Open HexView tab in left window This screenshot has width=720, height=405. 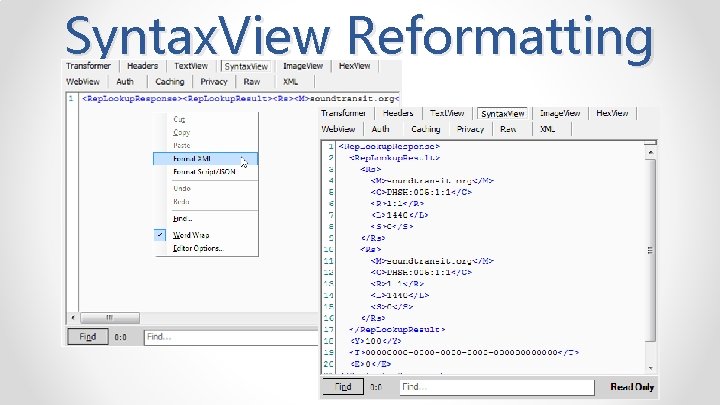coord(354,66)
